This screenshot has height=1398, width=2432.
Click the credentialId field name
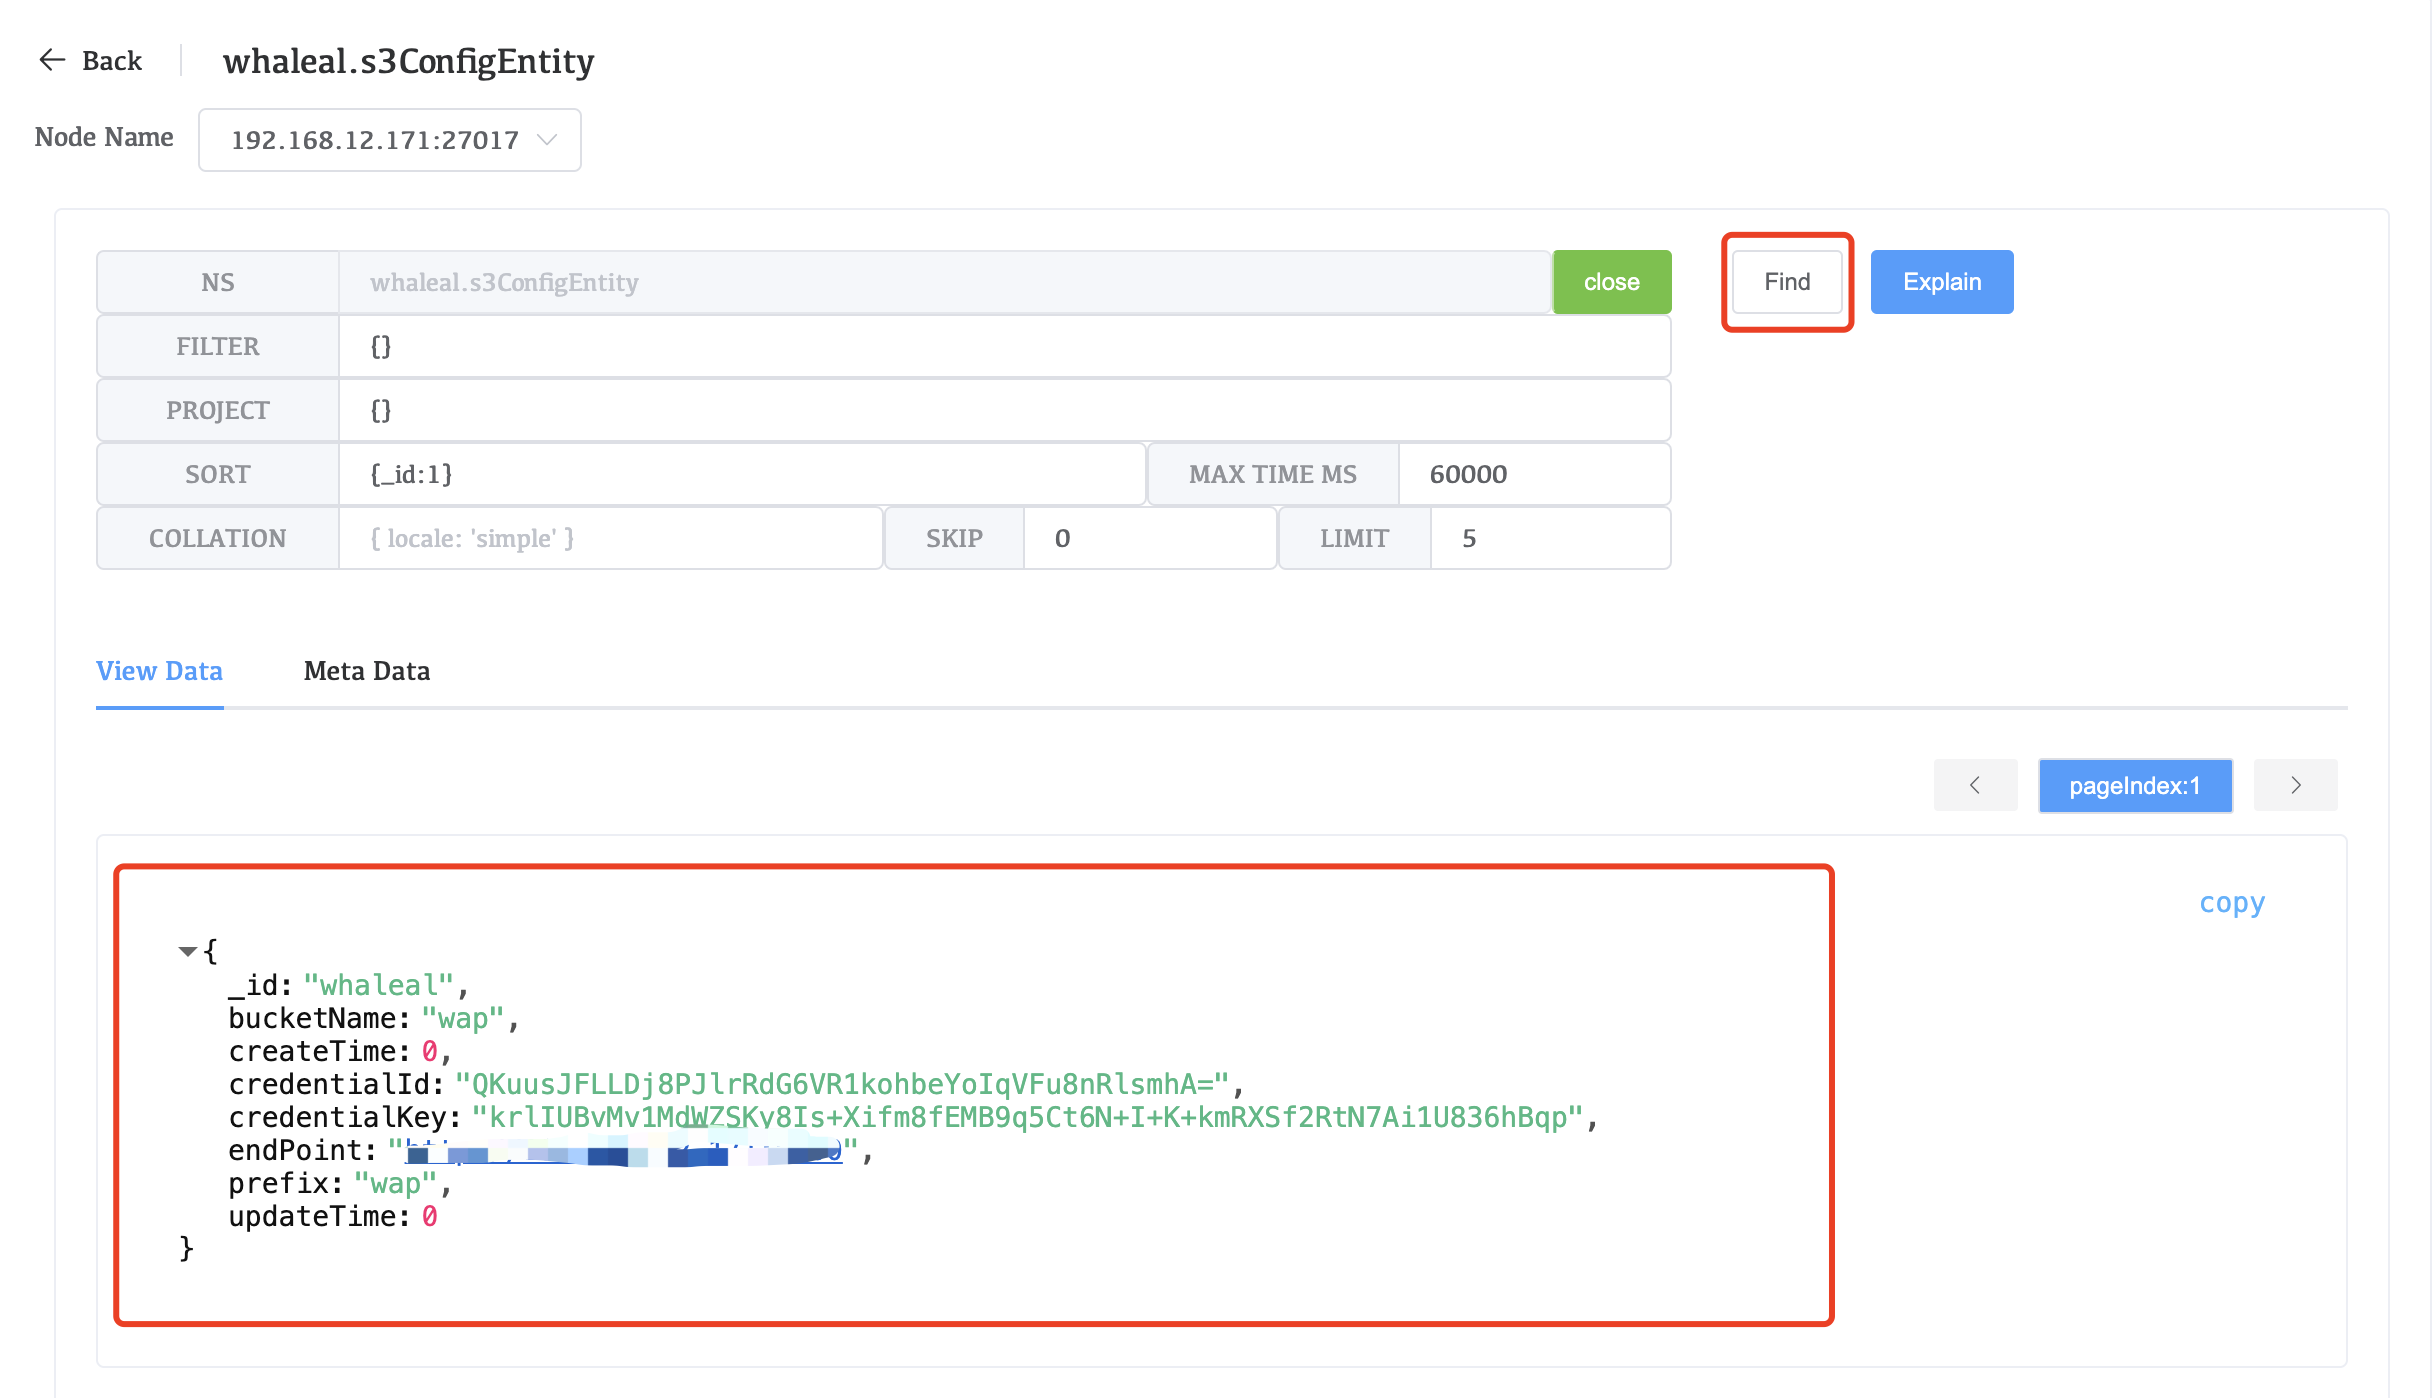click(336, 1085)
